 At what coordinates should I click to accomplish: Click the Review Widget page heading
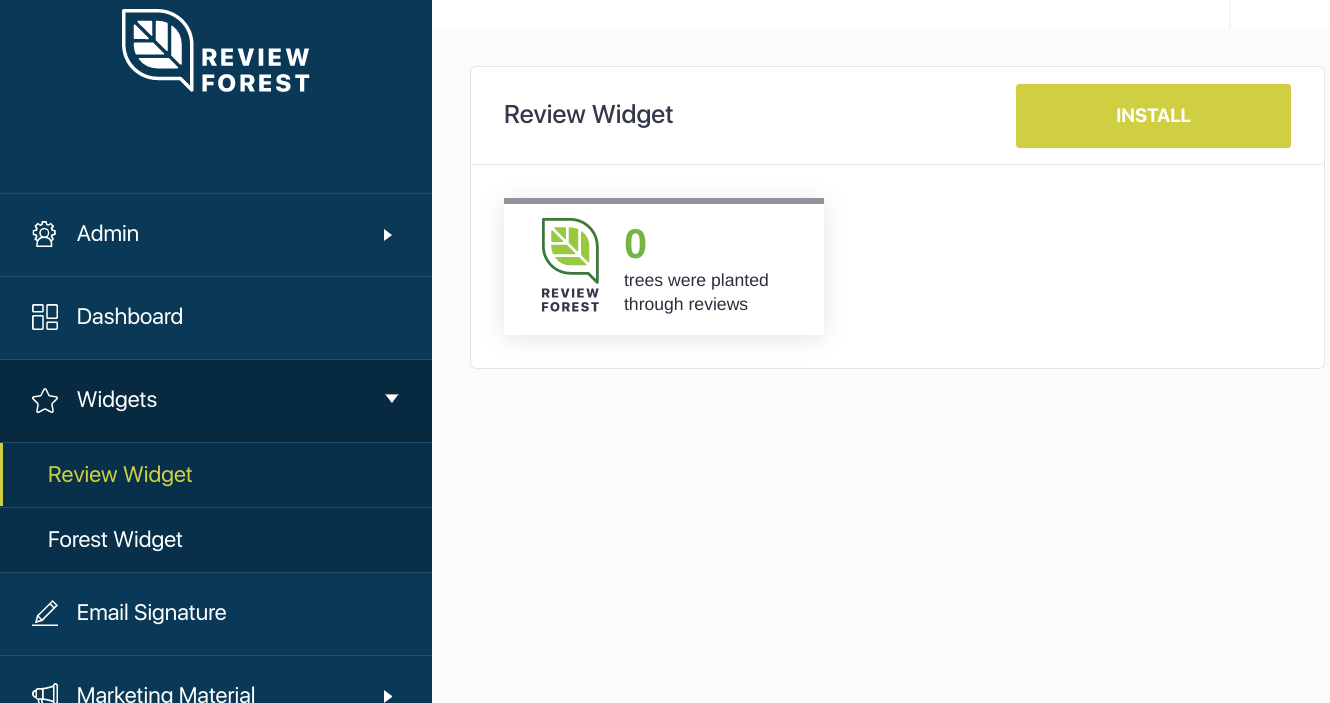point(588,115)
